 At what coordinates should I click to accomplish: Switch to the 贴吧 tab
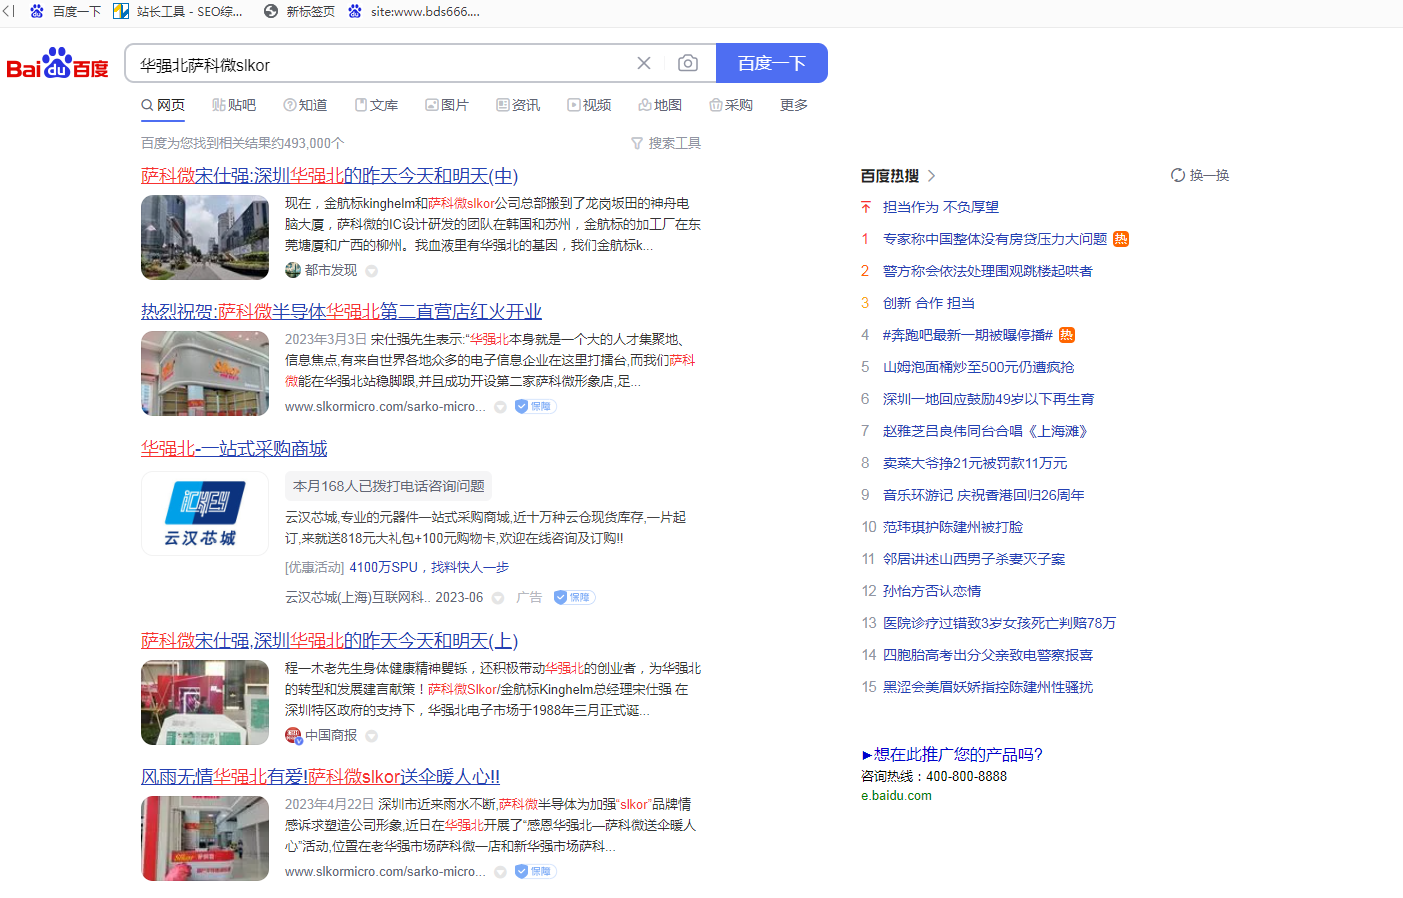tap(234, 105)
